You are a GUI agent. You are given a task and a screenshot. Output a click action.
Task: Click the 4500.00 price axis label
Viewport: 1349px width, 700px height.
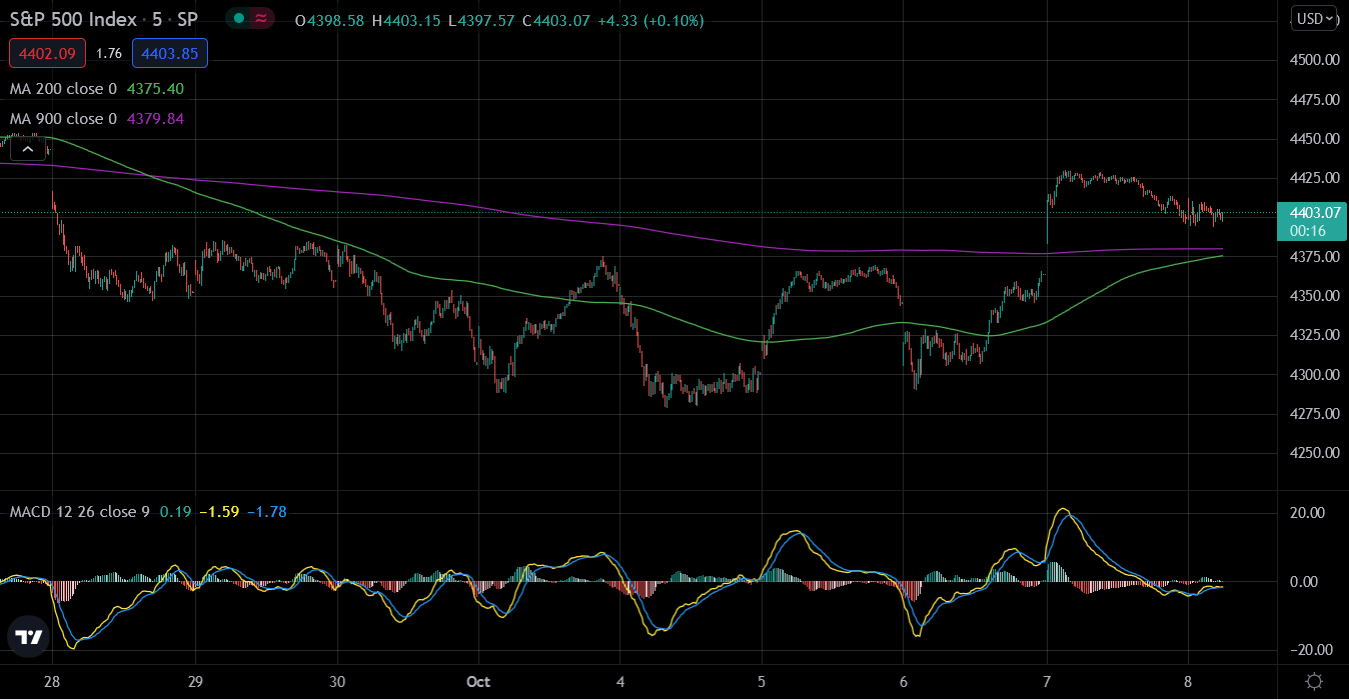click(x=1315, y=60)
